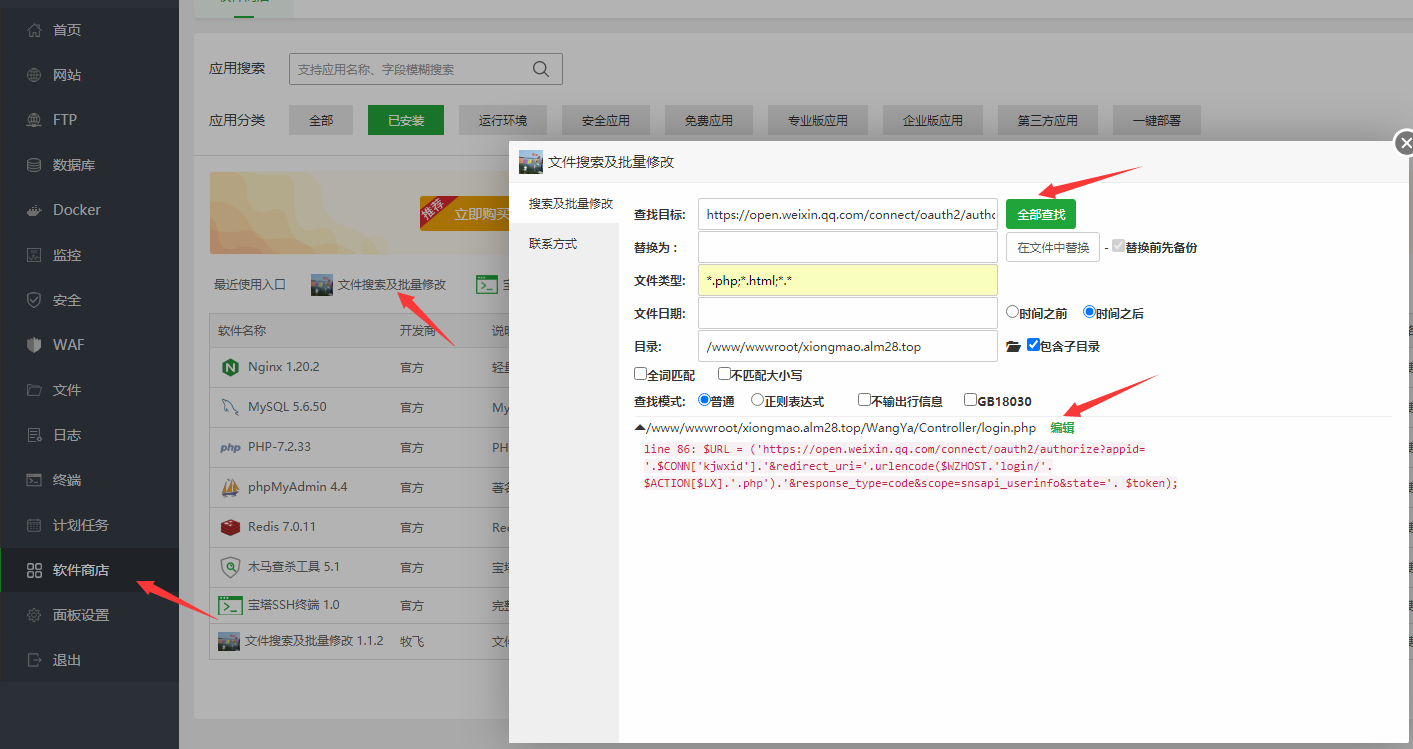Open the folder browse icon beside 目录
This screenshot has height=749, width=1413.
pos(1013,346)
